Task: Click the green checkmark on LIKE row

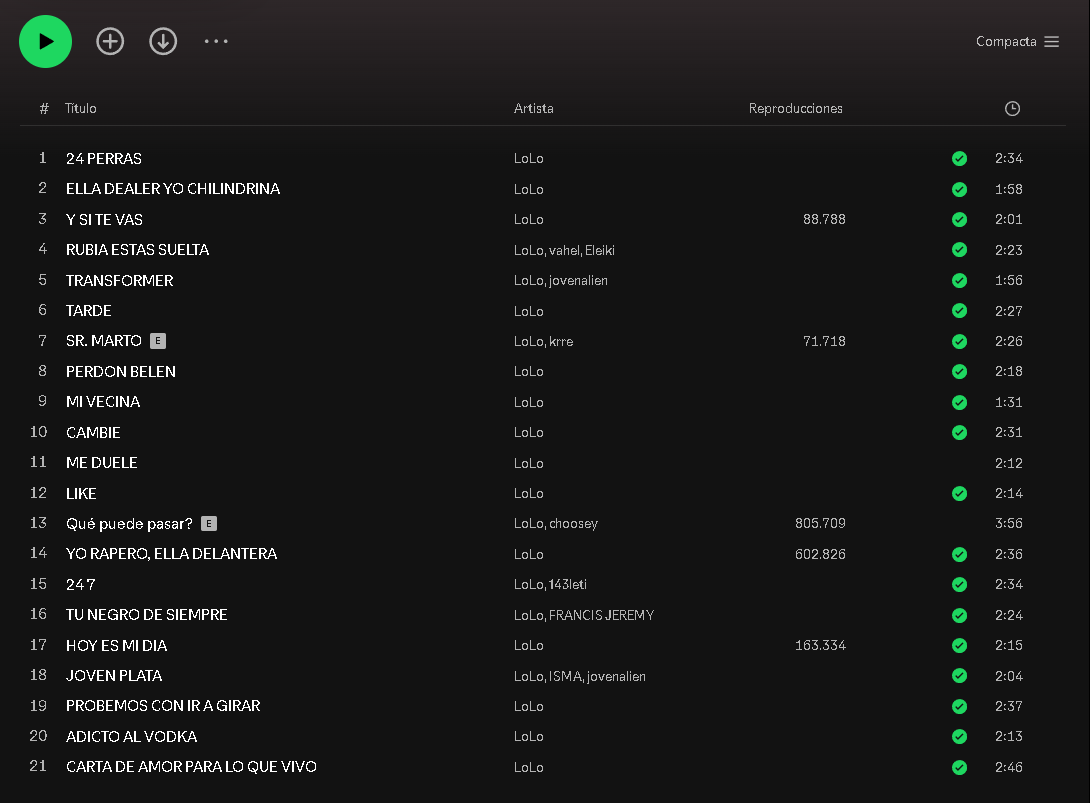Action: 959,494
